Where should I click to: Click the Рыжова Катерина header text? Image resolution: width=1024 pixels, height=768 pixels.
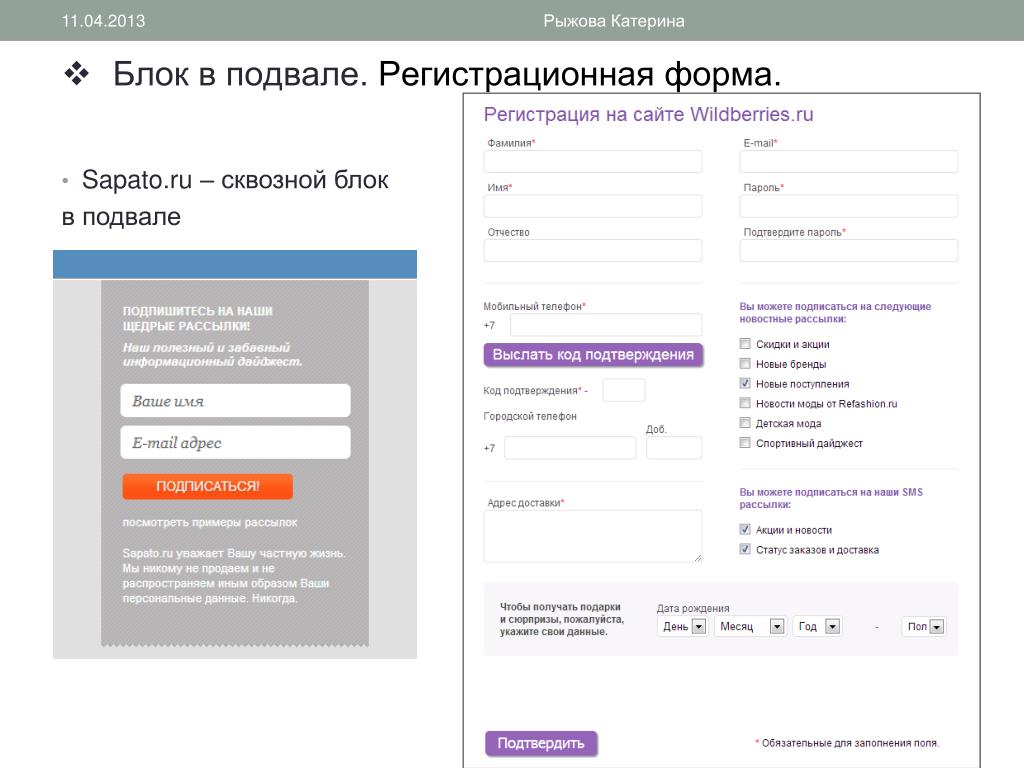pos(614,21)
